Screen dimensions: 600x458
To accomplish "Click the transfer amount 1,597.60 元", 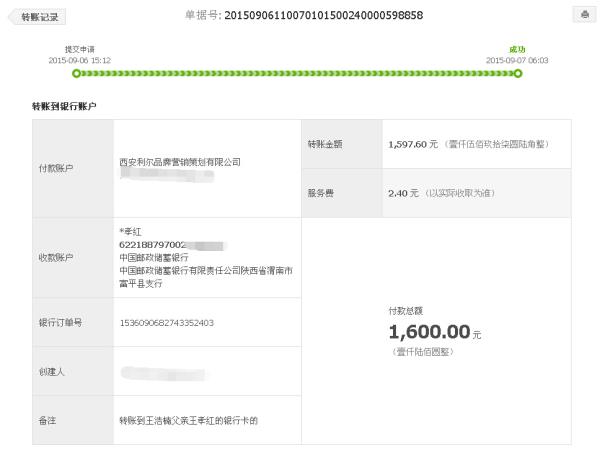I will 413,144.
